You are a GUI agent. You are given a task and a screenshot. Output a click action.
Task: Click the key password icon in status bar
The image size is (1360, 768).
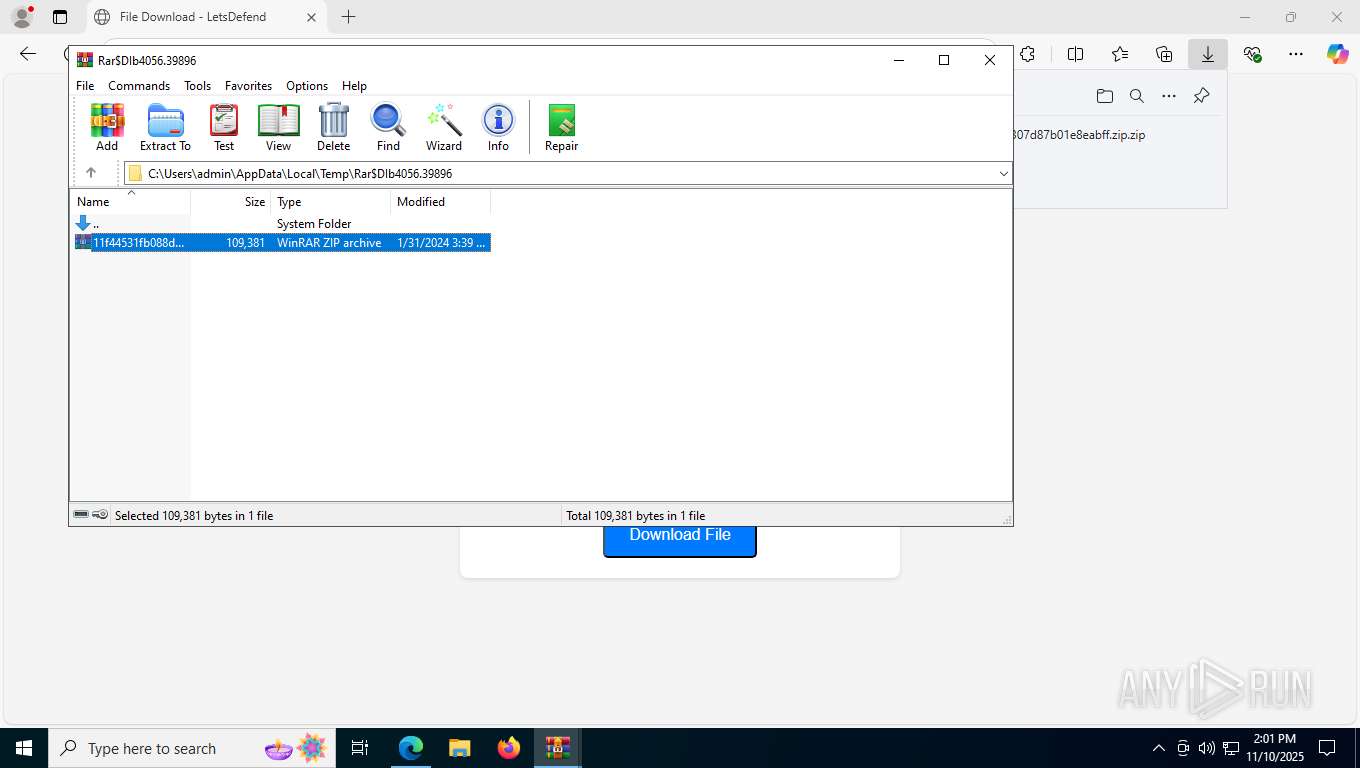100,515
